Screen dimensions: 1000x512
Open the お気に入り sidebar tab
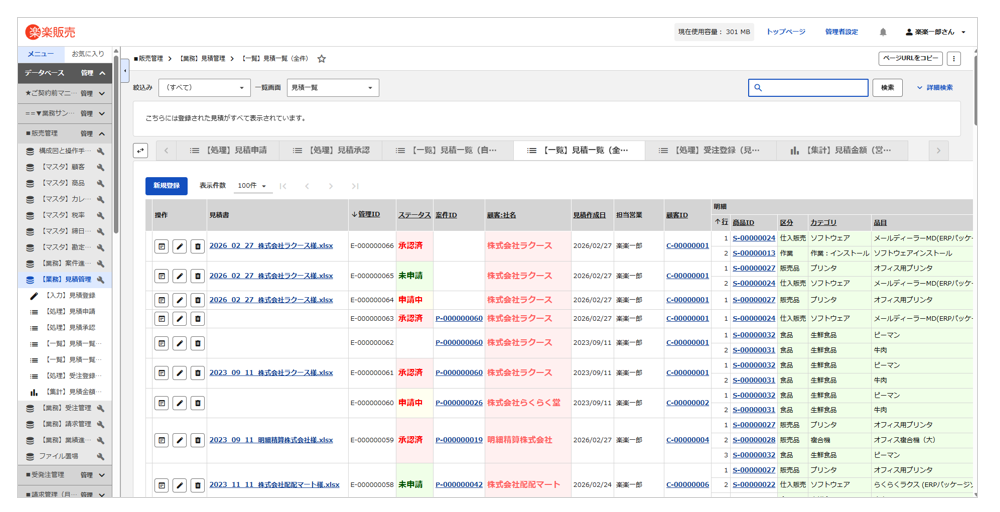pos(88,54)
